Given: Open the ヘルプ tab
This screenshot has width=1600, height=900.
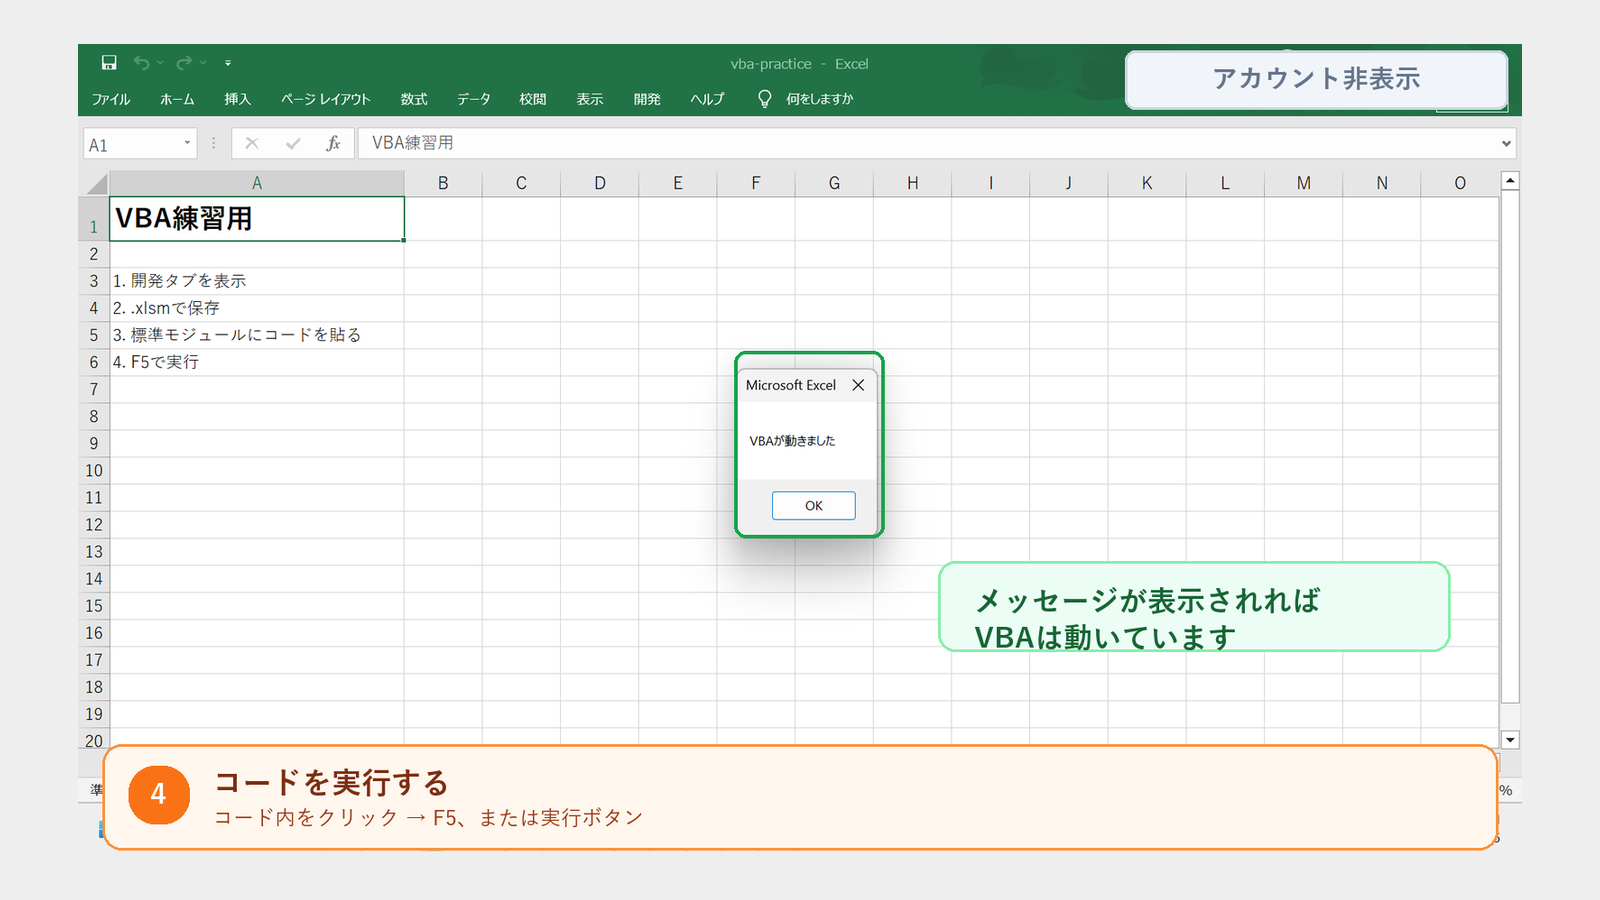Looking at the screenshot, I should [707, 99].
